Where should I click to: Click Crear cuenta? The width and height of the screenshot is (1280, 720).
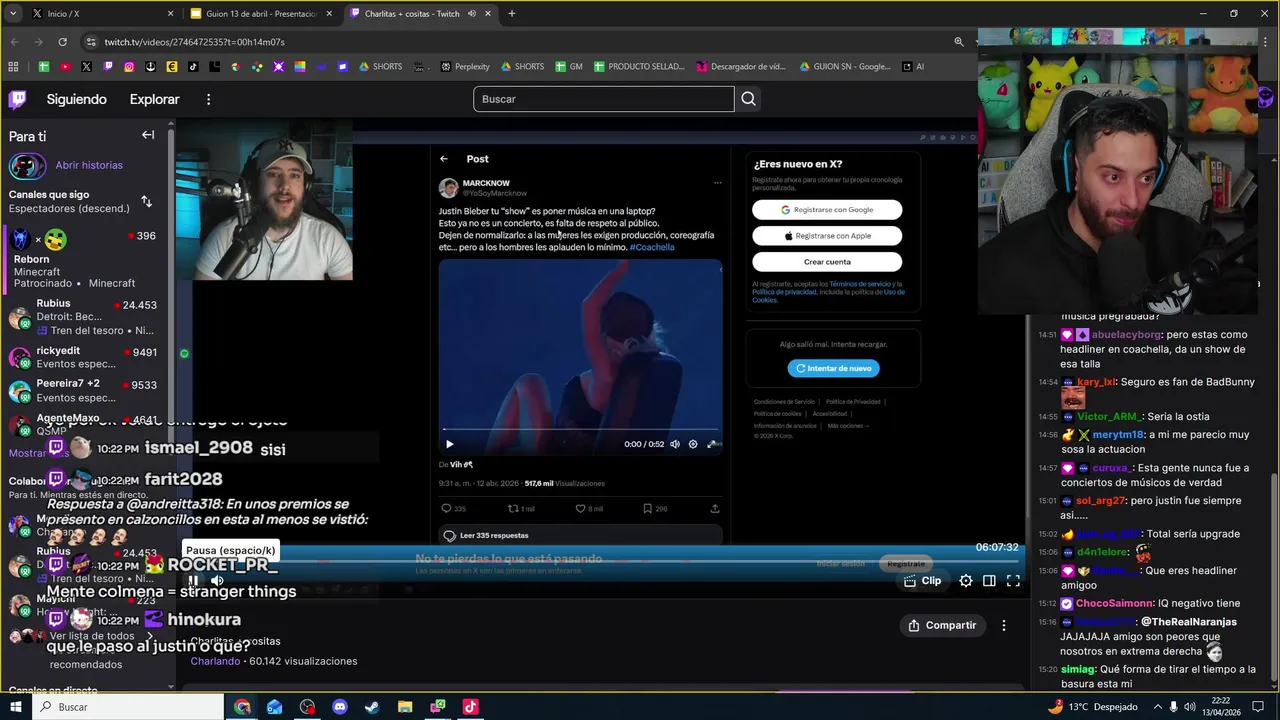tap(827, 262)
